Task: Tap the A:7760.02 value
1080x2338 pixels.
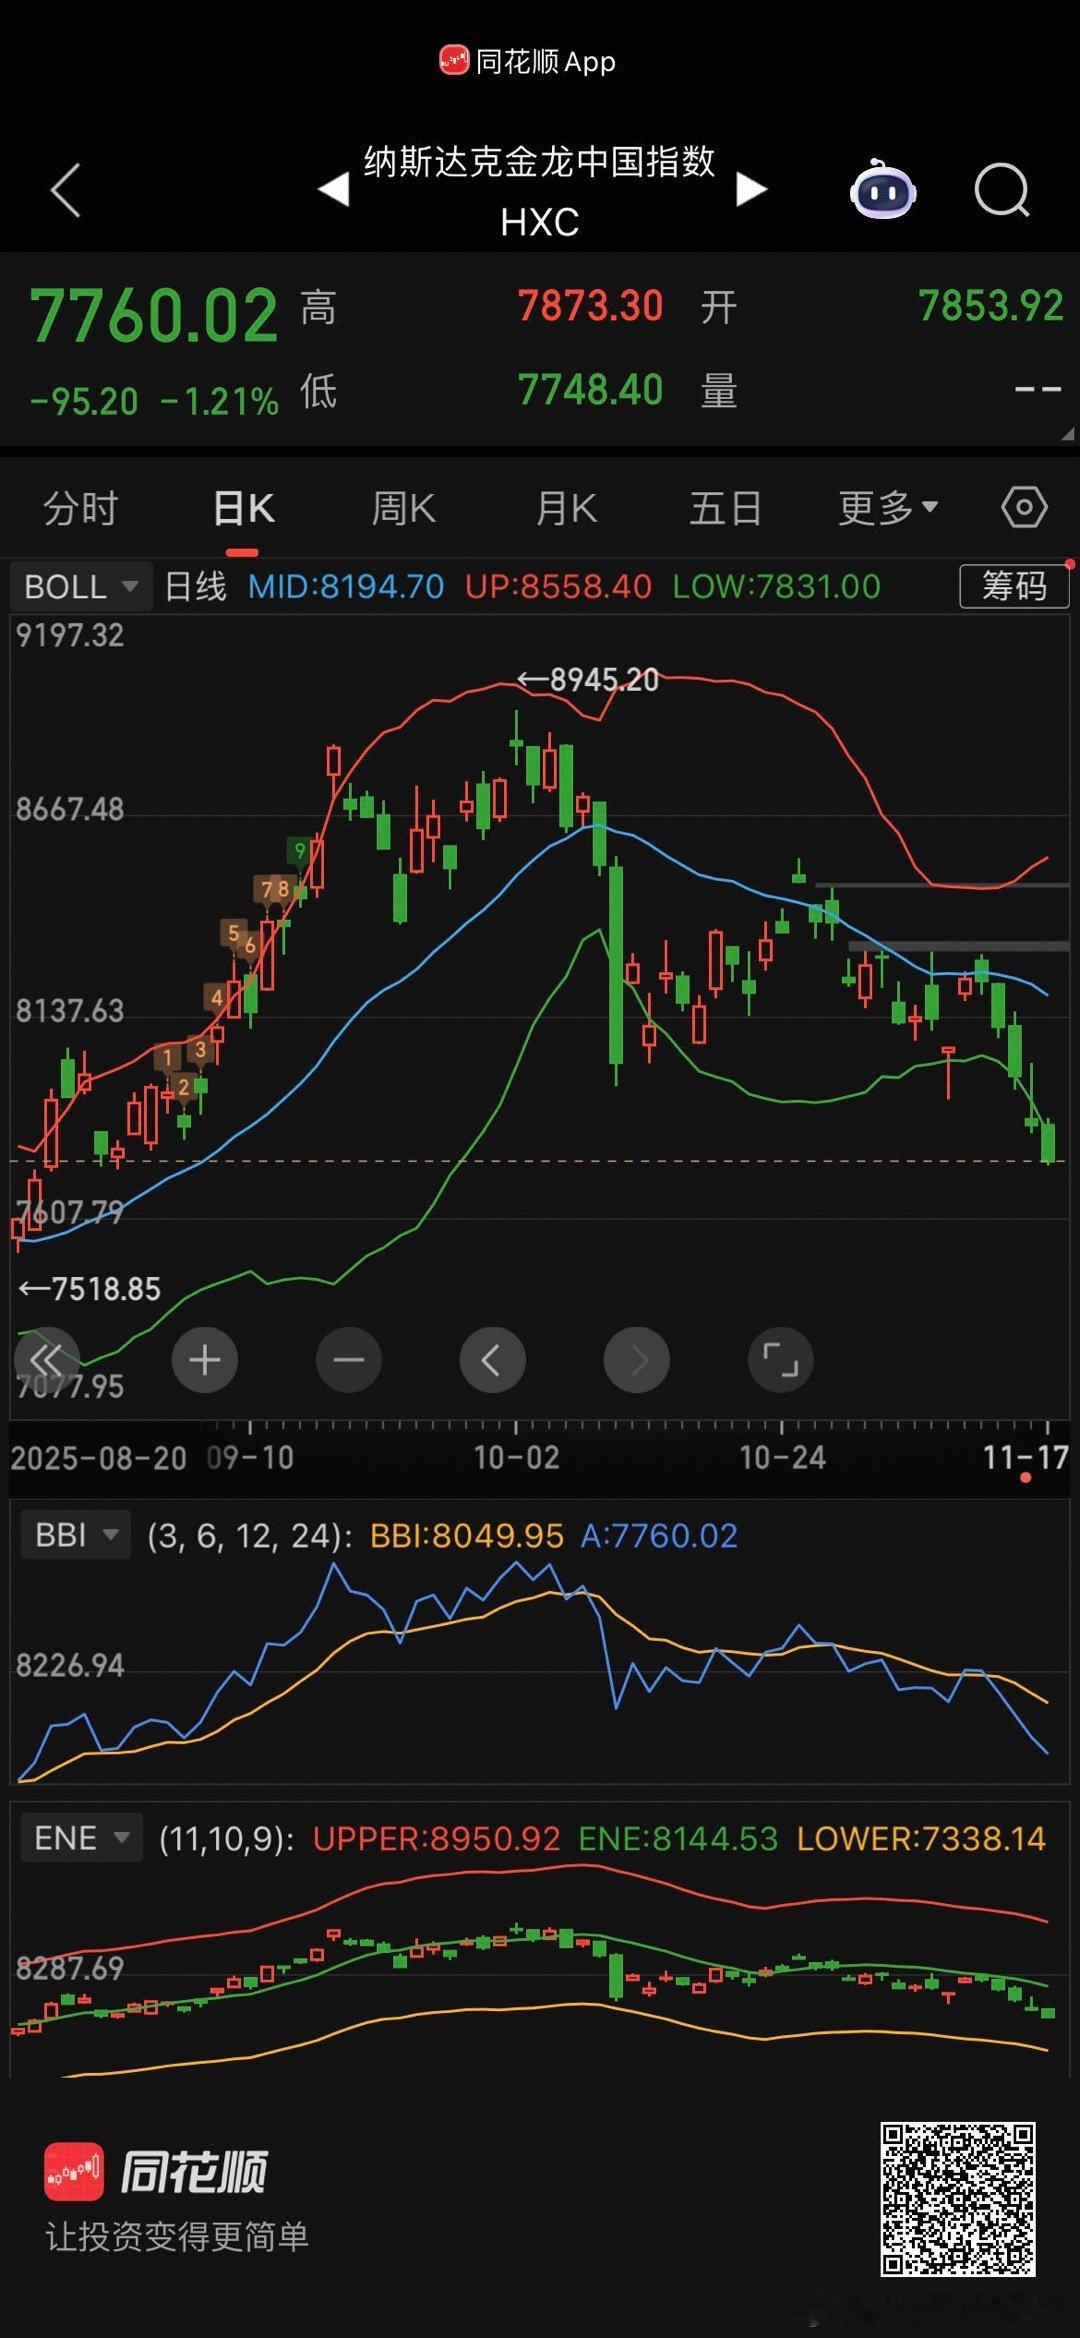Action: point(659,1535)
